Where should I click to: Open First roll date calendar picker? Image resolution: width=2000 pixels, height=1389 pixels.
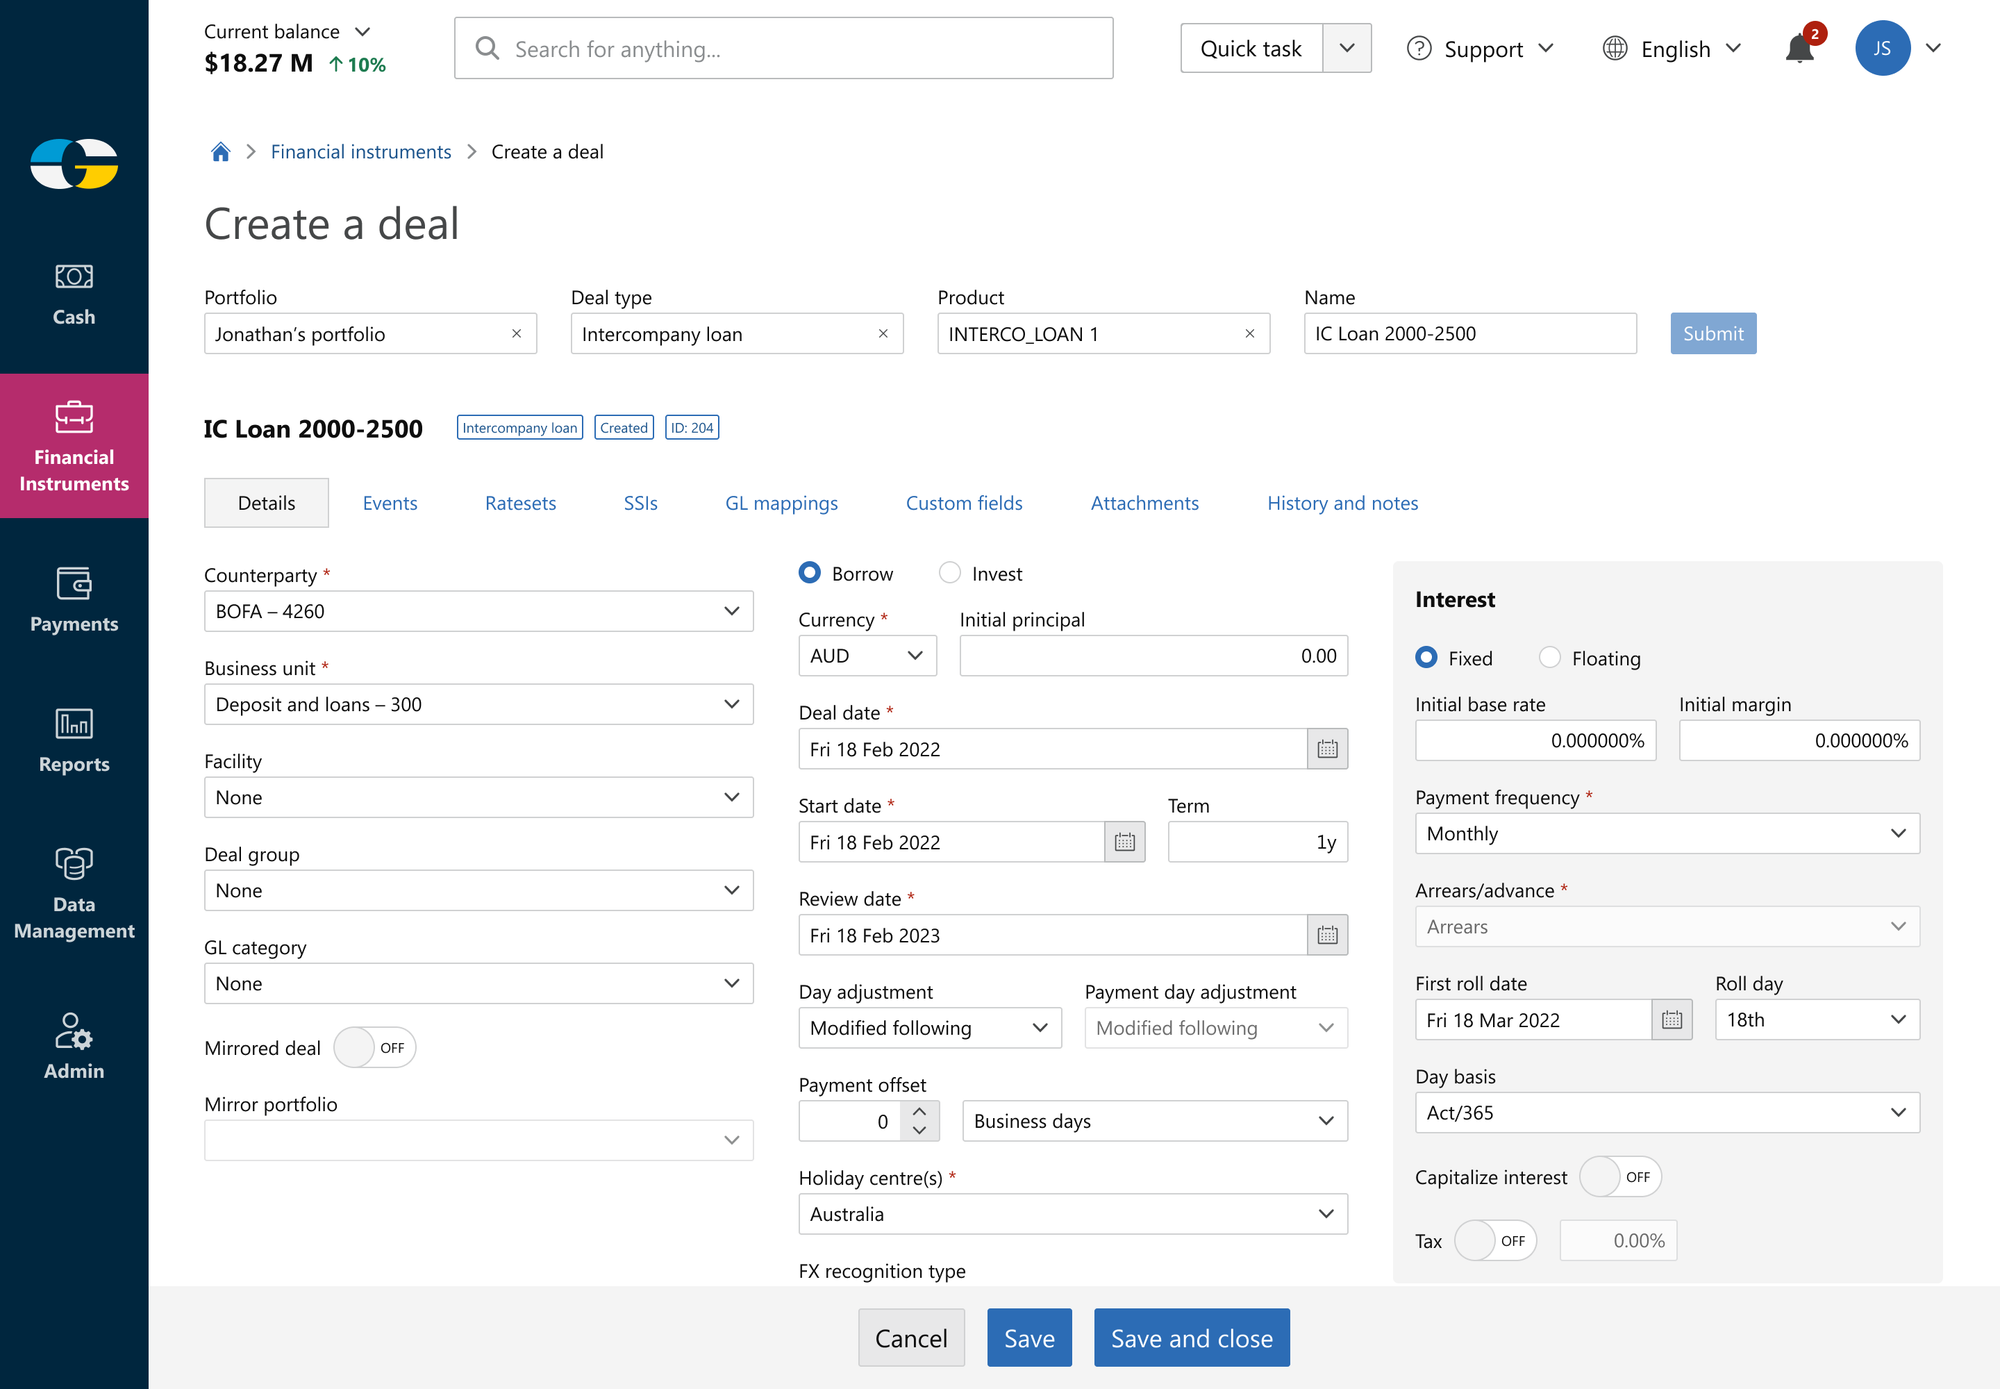pyautogui.click(x=1671, y=1020)
